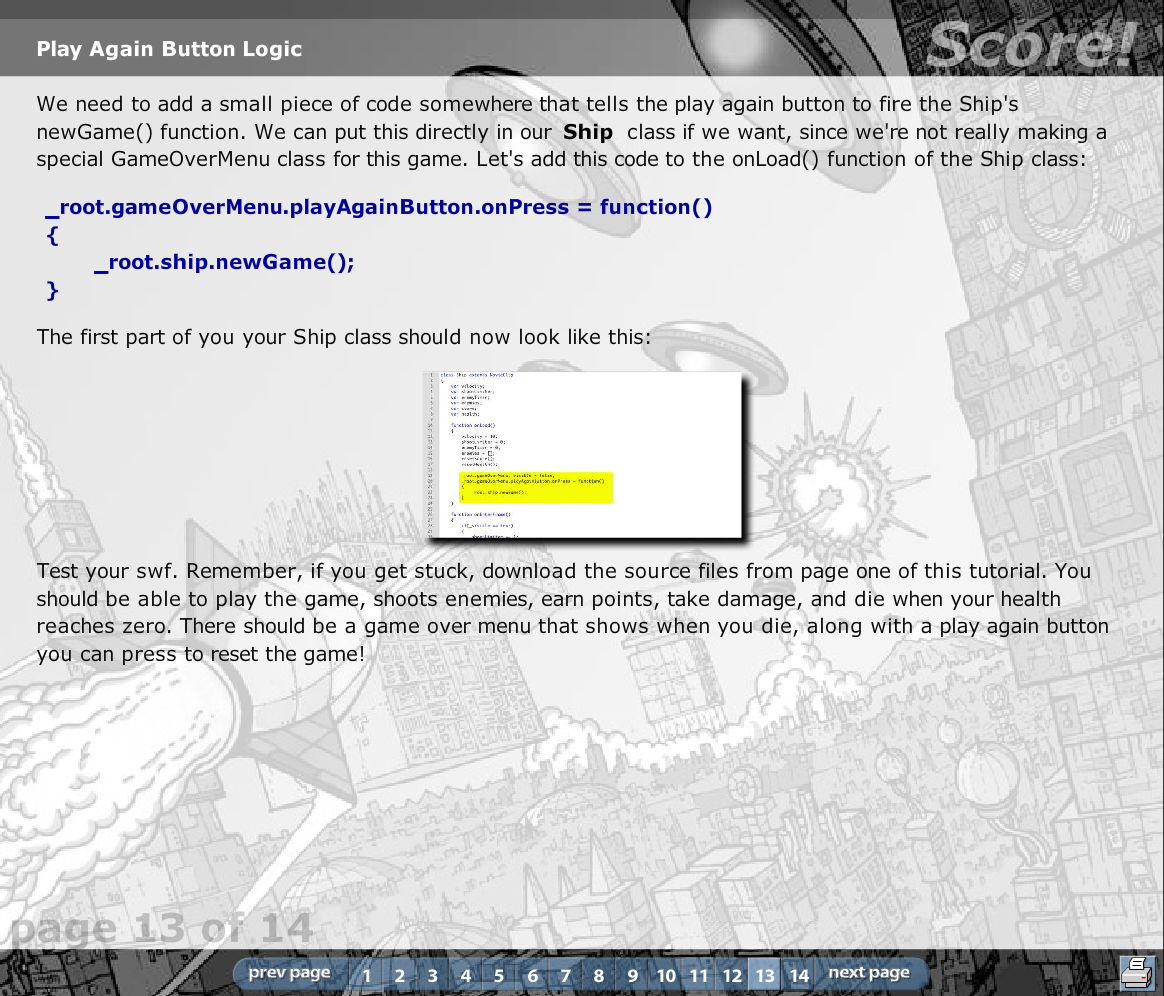
Task: Jump to tutorial page 3
Action: [433, 975]
